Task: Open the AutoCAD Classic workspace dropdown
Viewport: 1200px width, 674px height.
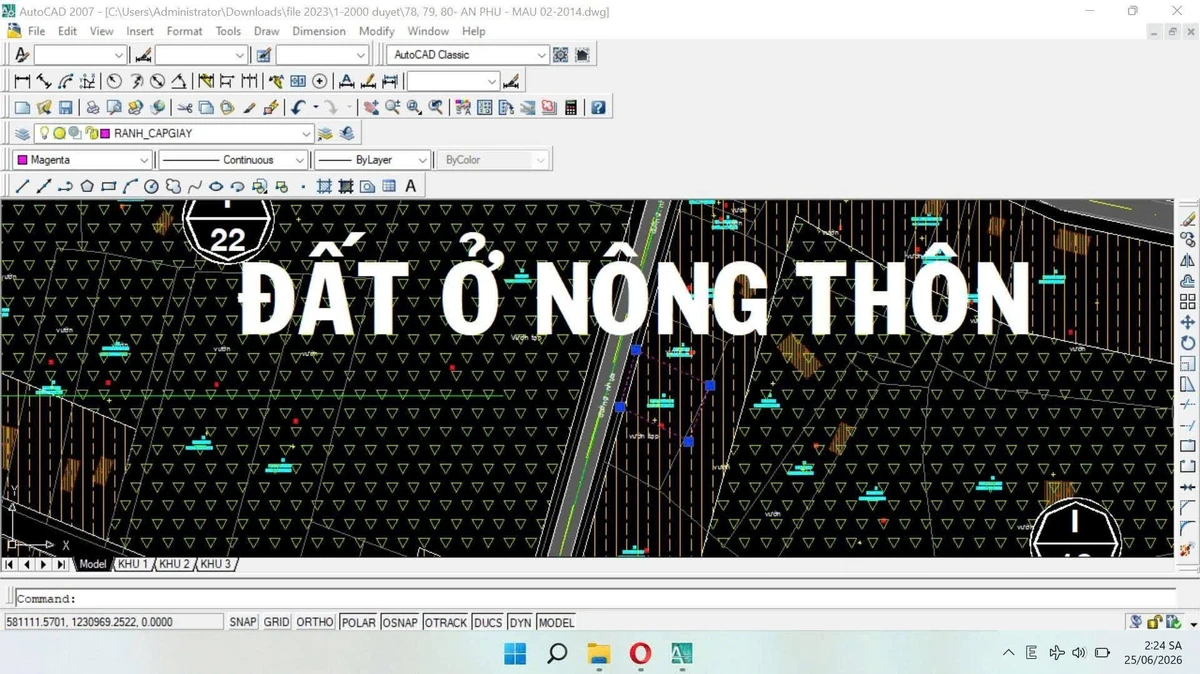Action: [469, 55]
